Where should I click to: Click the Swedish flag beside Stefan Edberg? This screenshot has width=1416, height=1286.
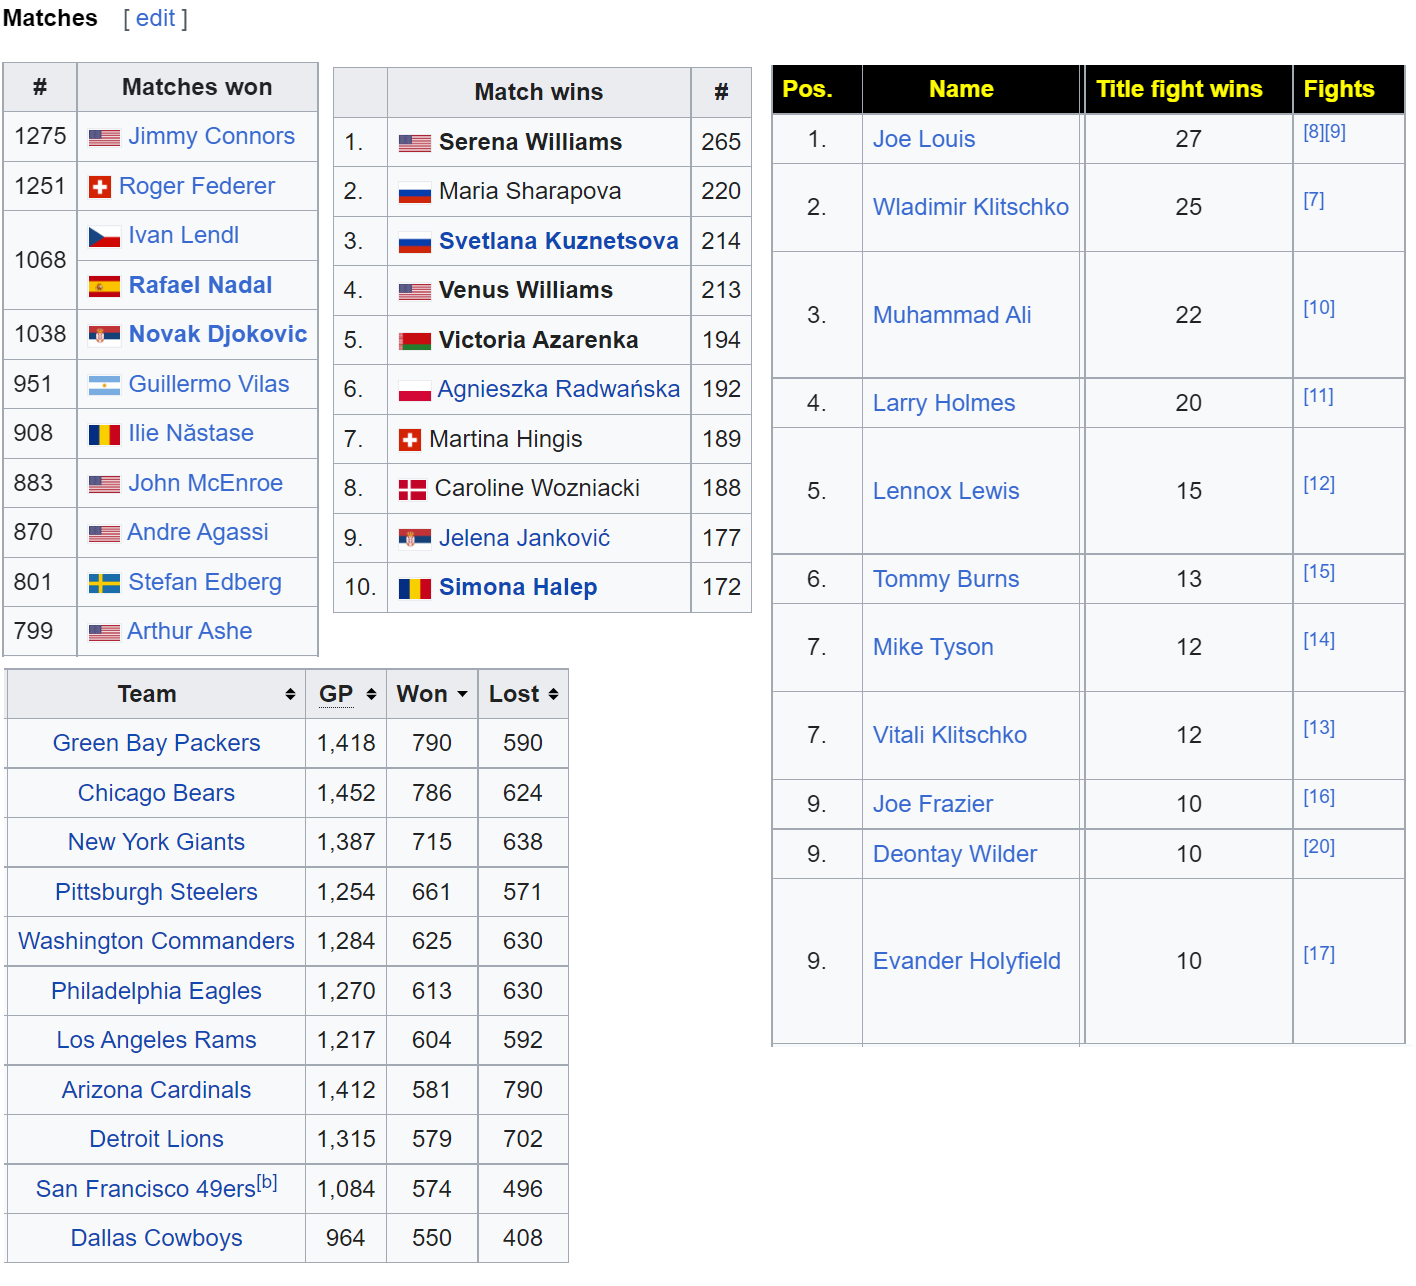coord(104,583)
